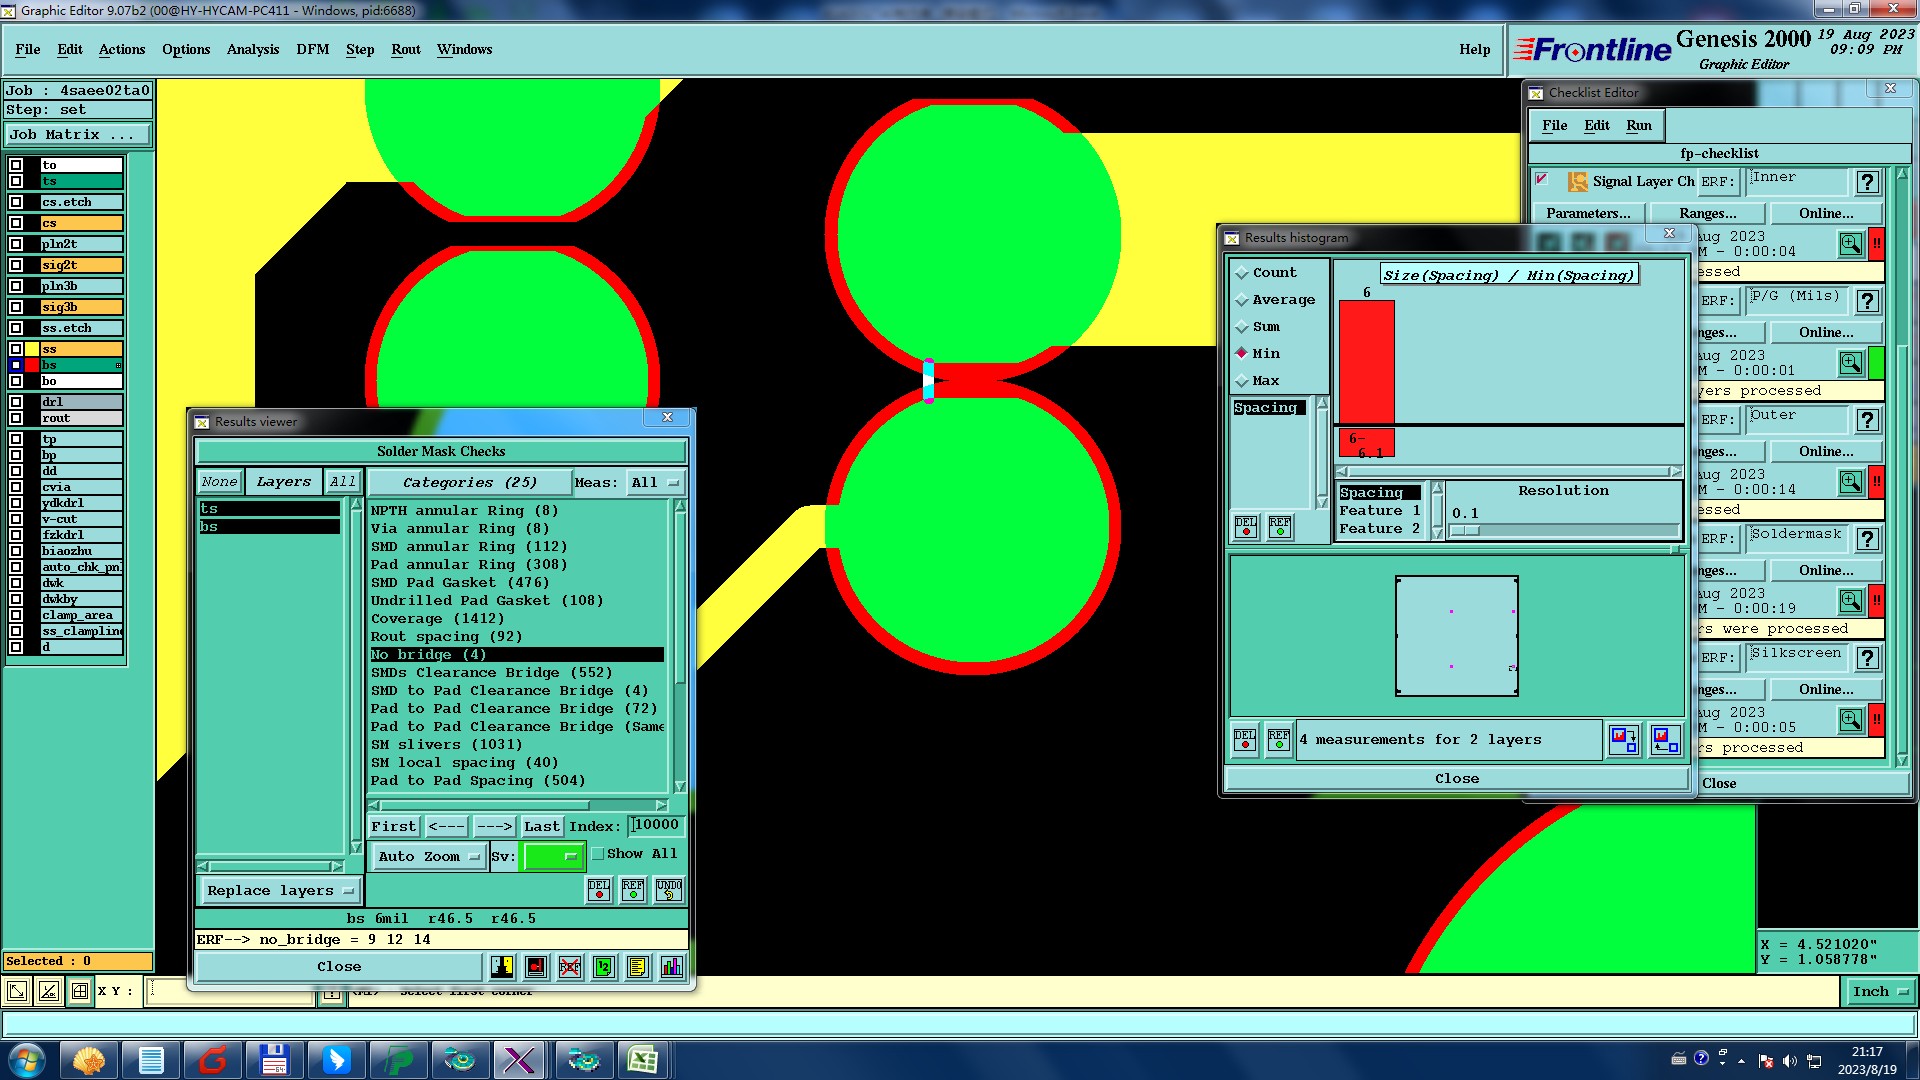Viewport: 1920px width, 1080px height.
Task: Click magnifier icon next to Inner checklist result
Action: click(x=1850, y=244)
